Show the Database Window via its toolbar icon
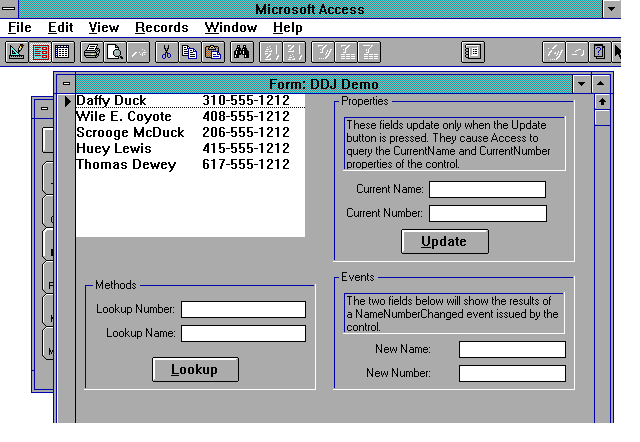 tap(473, 51)
